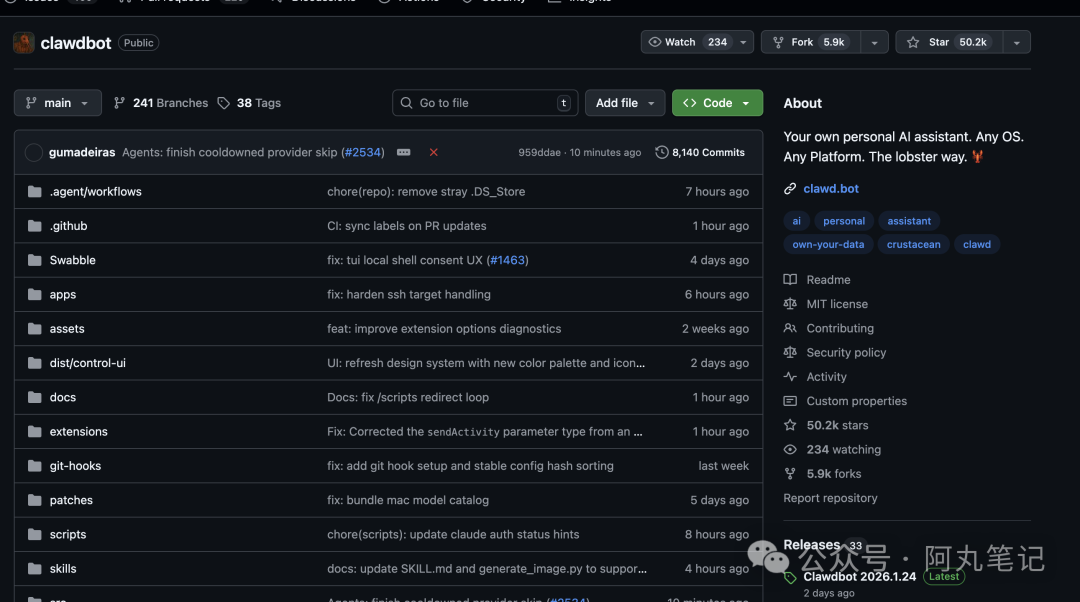The height and width of the screenshot is (602, 1080).
Task: Open the scripts folder
Action: (68, 534)
